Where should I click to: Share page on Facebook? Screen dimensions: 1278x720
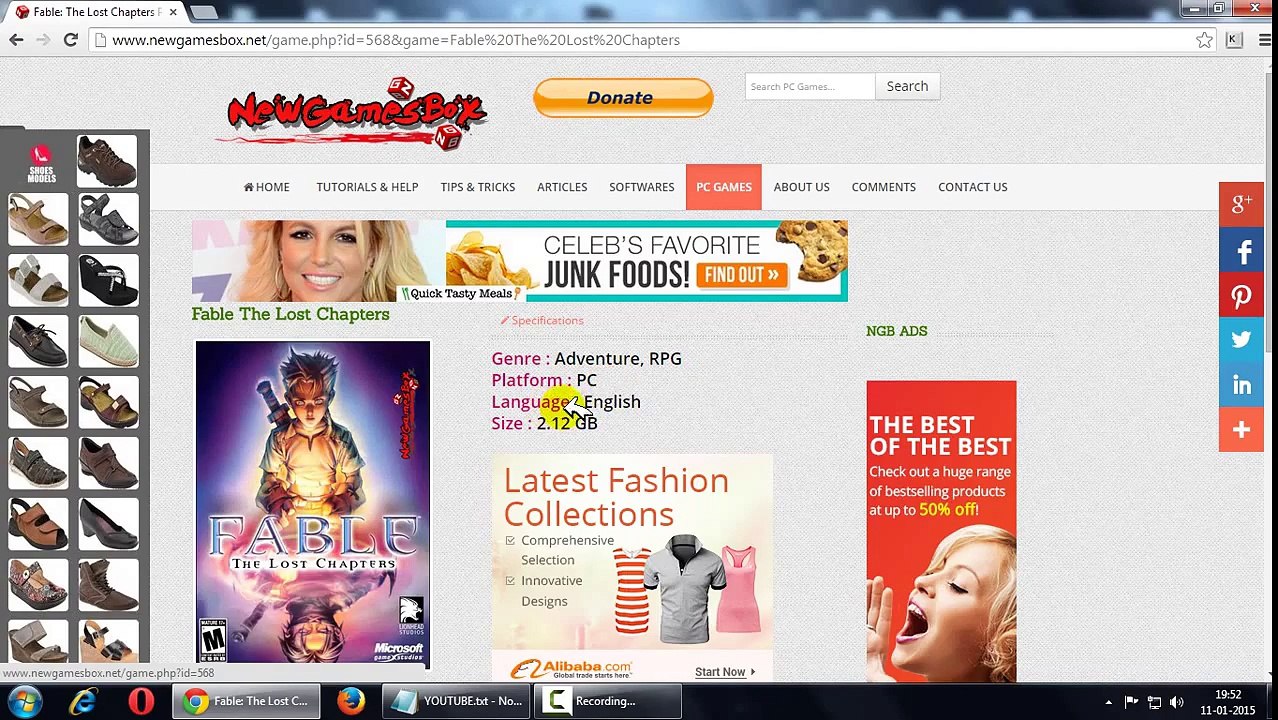click(1241, 251)
